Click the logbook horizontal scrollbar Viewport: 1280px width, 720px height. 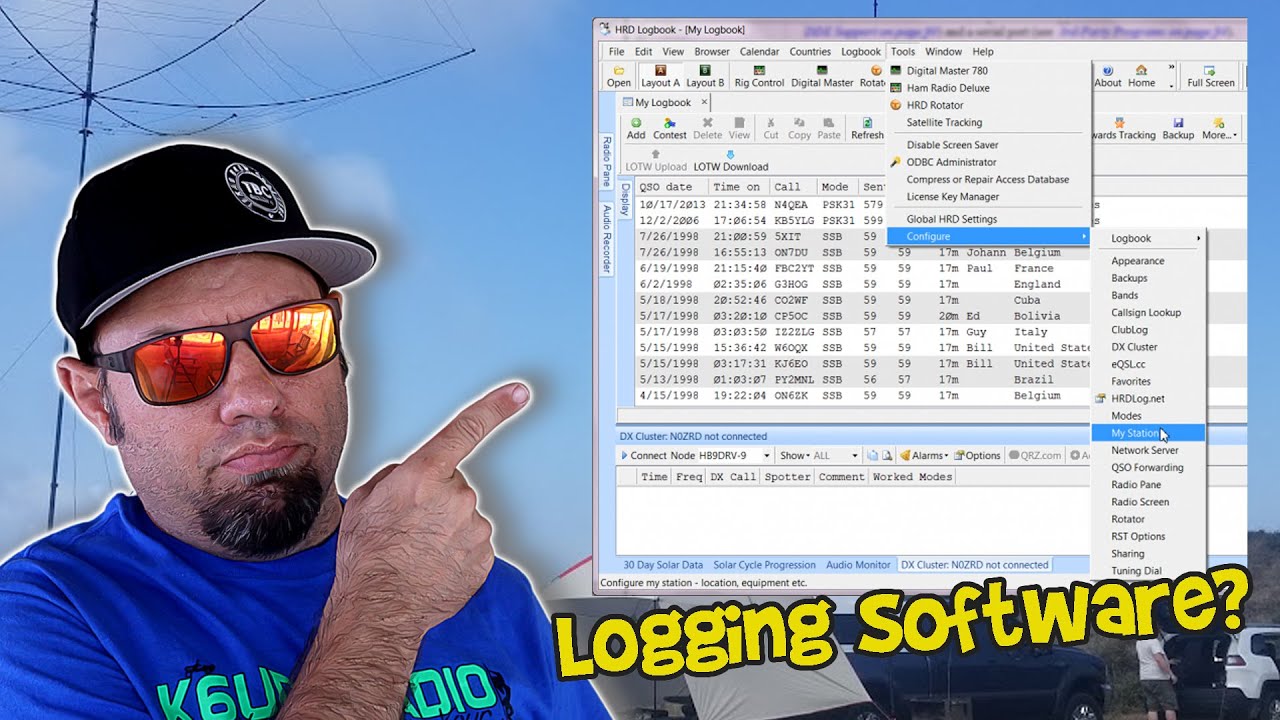click(853, 414)
